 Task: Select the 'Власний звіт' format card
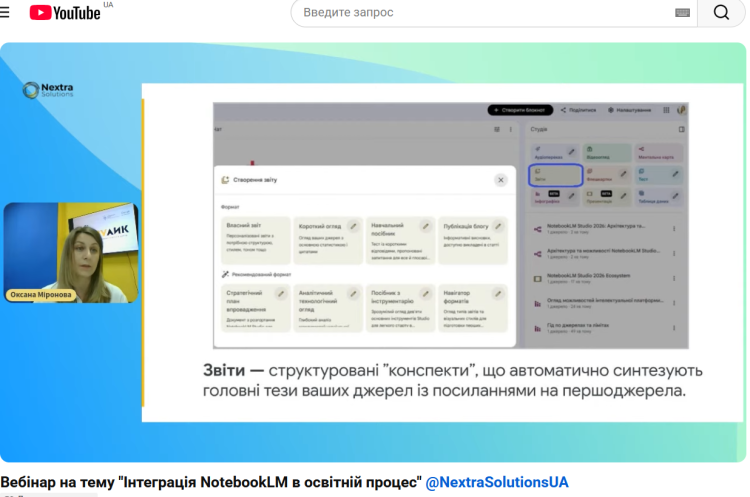[x=255, y=240]
